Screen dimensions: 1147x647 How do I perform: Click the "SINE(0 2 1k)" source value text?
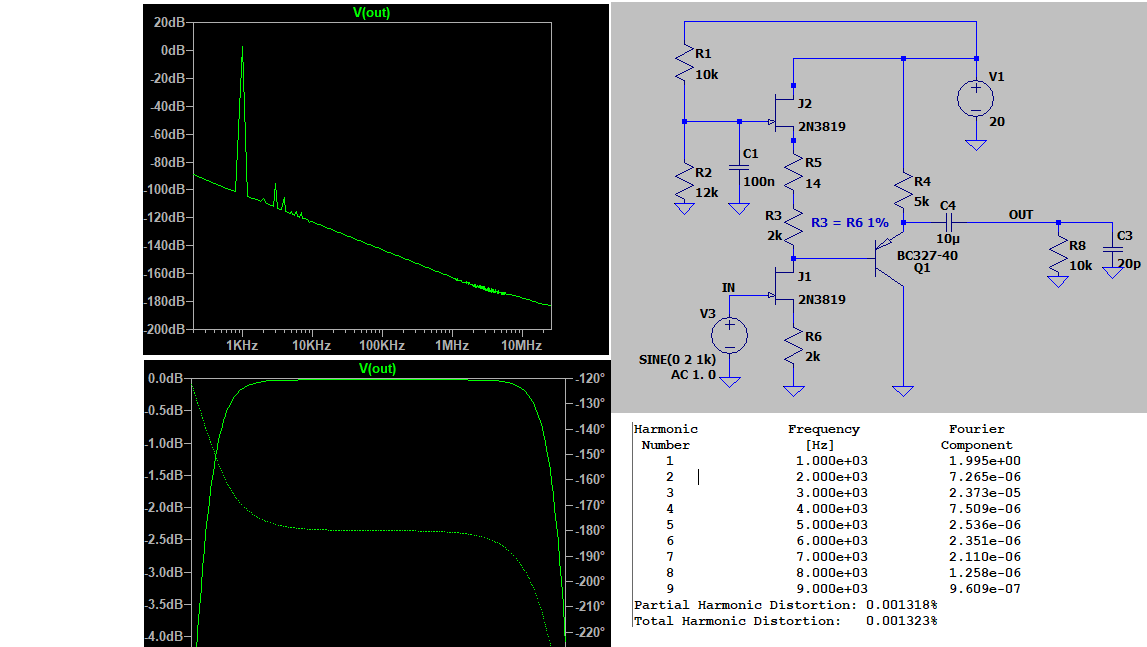[677, 359]
